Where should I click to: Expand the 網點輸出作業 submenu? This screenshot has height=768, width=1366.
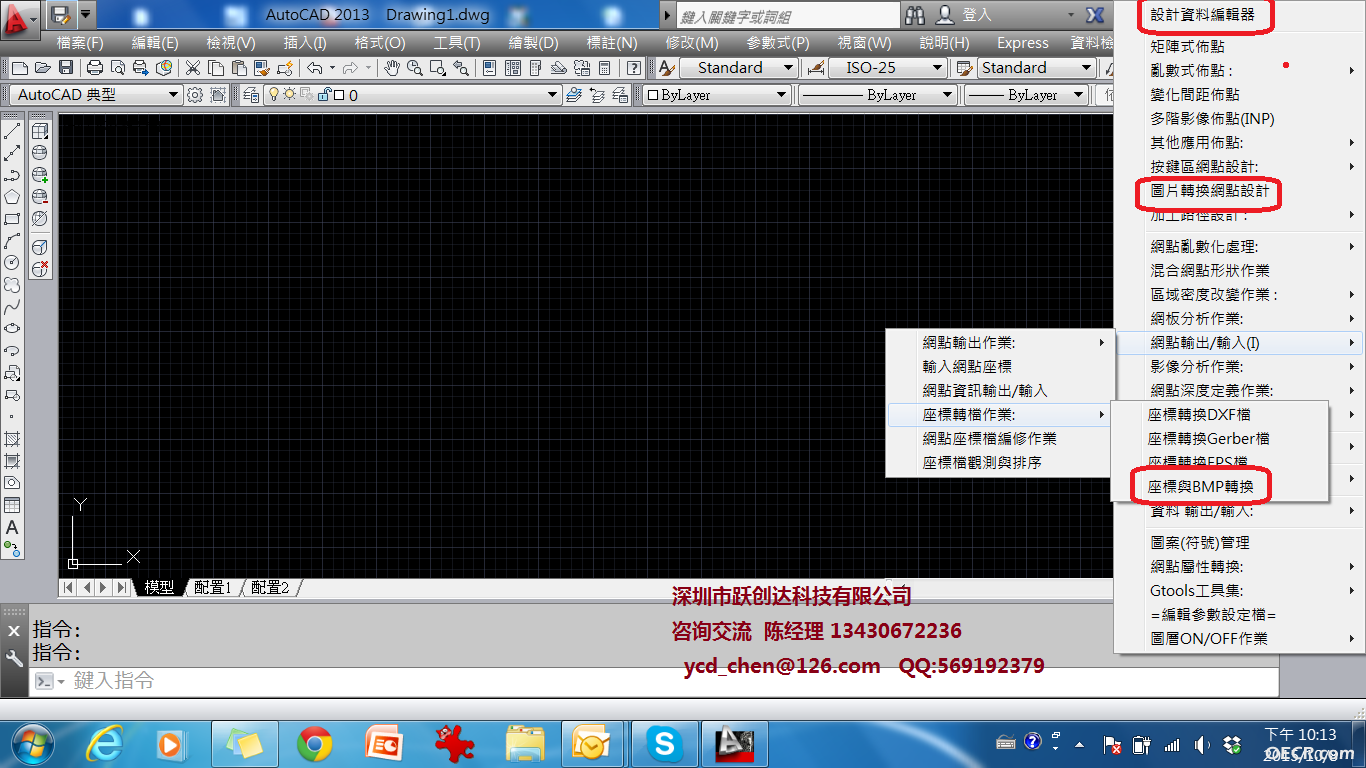click(1000, 343)
